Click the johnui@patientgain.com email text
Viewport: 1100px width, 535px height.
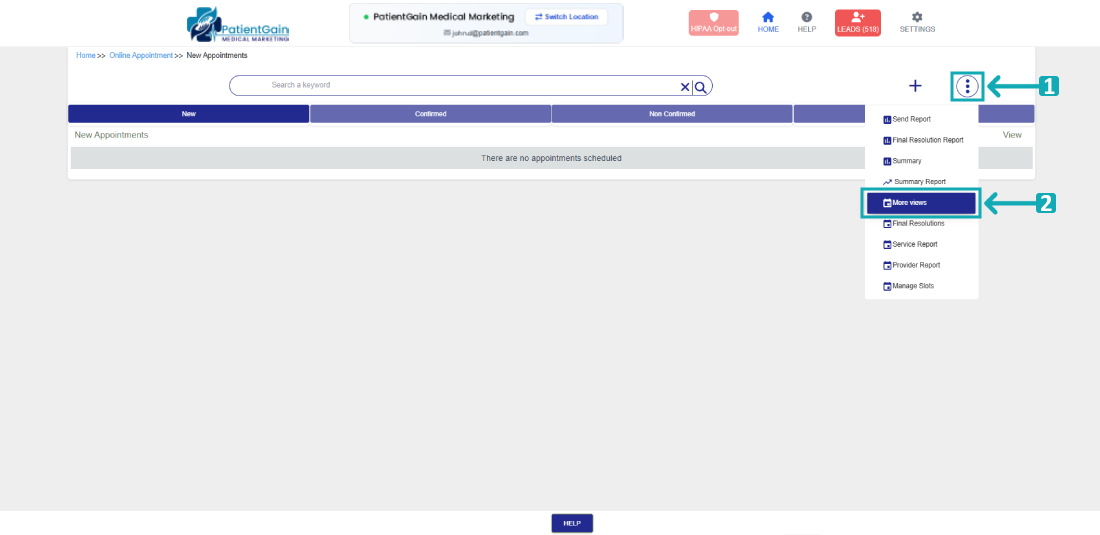(x=490, y=33)
